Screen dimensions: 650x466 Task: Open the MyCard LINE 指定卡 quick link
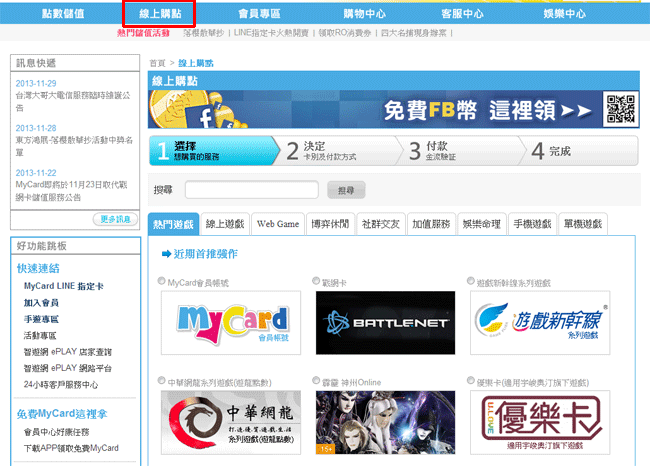[x=63, y=286]
